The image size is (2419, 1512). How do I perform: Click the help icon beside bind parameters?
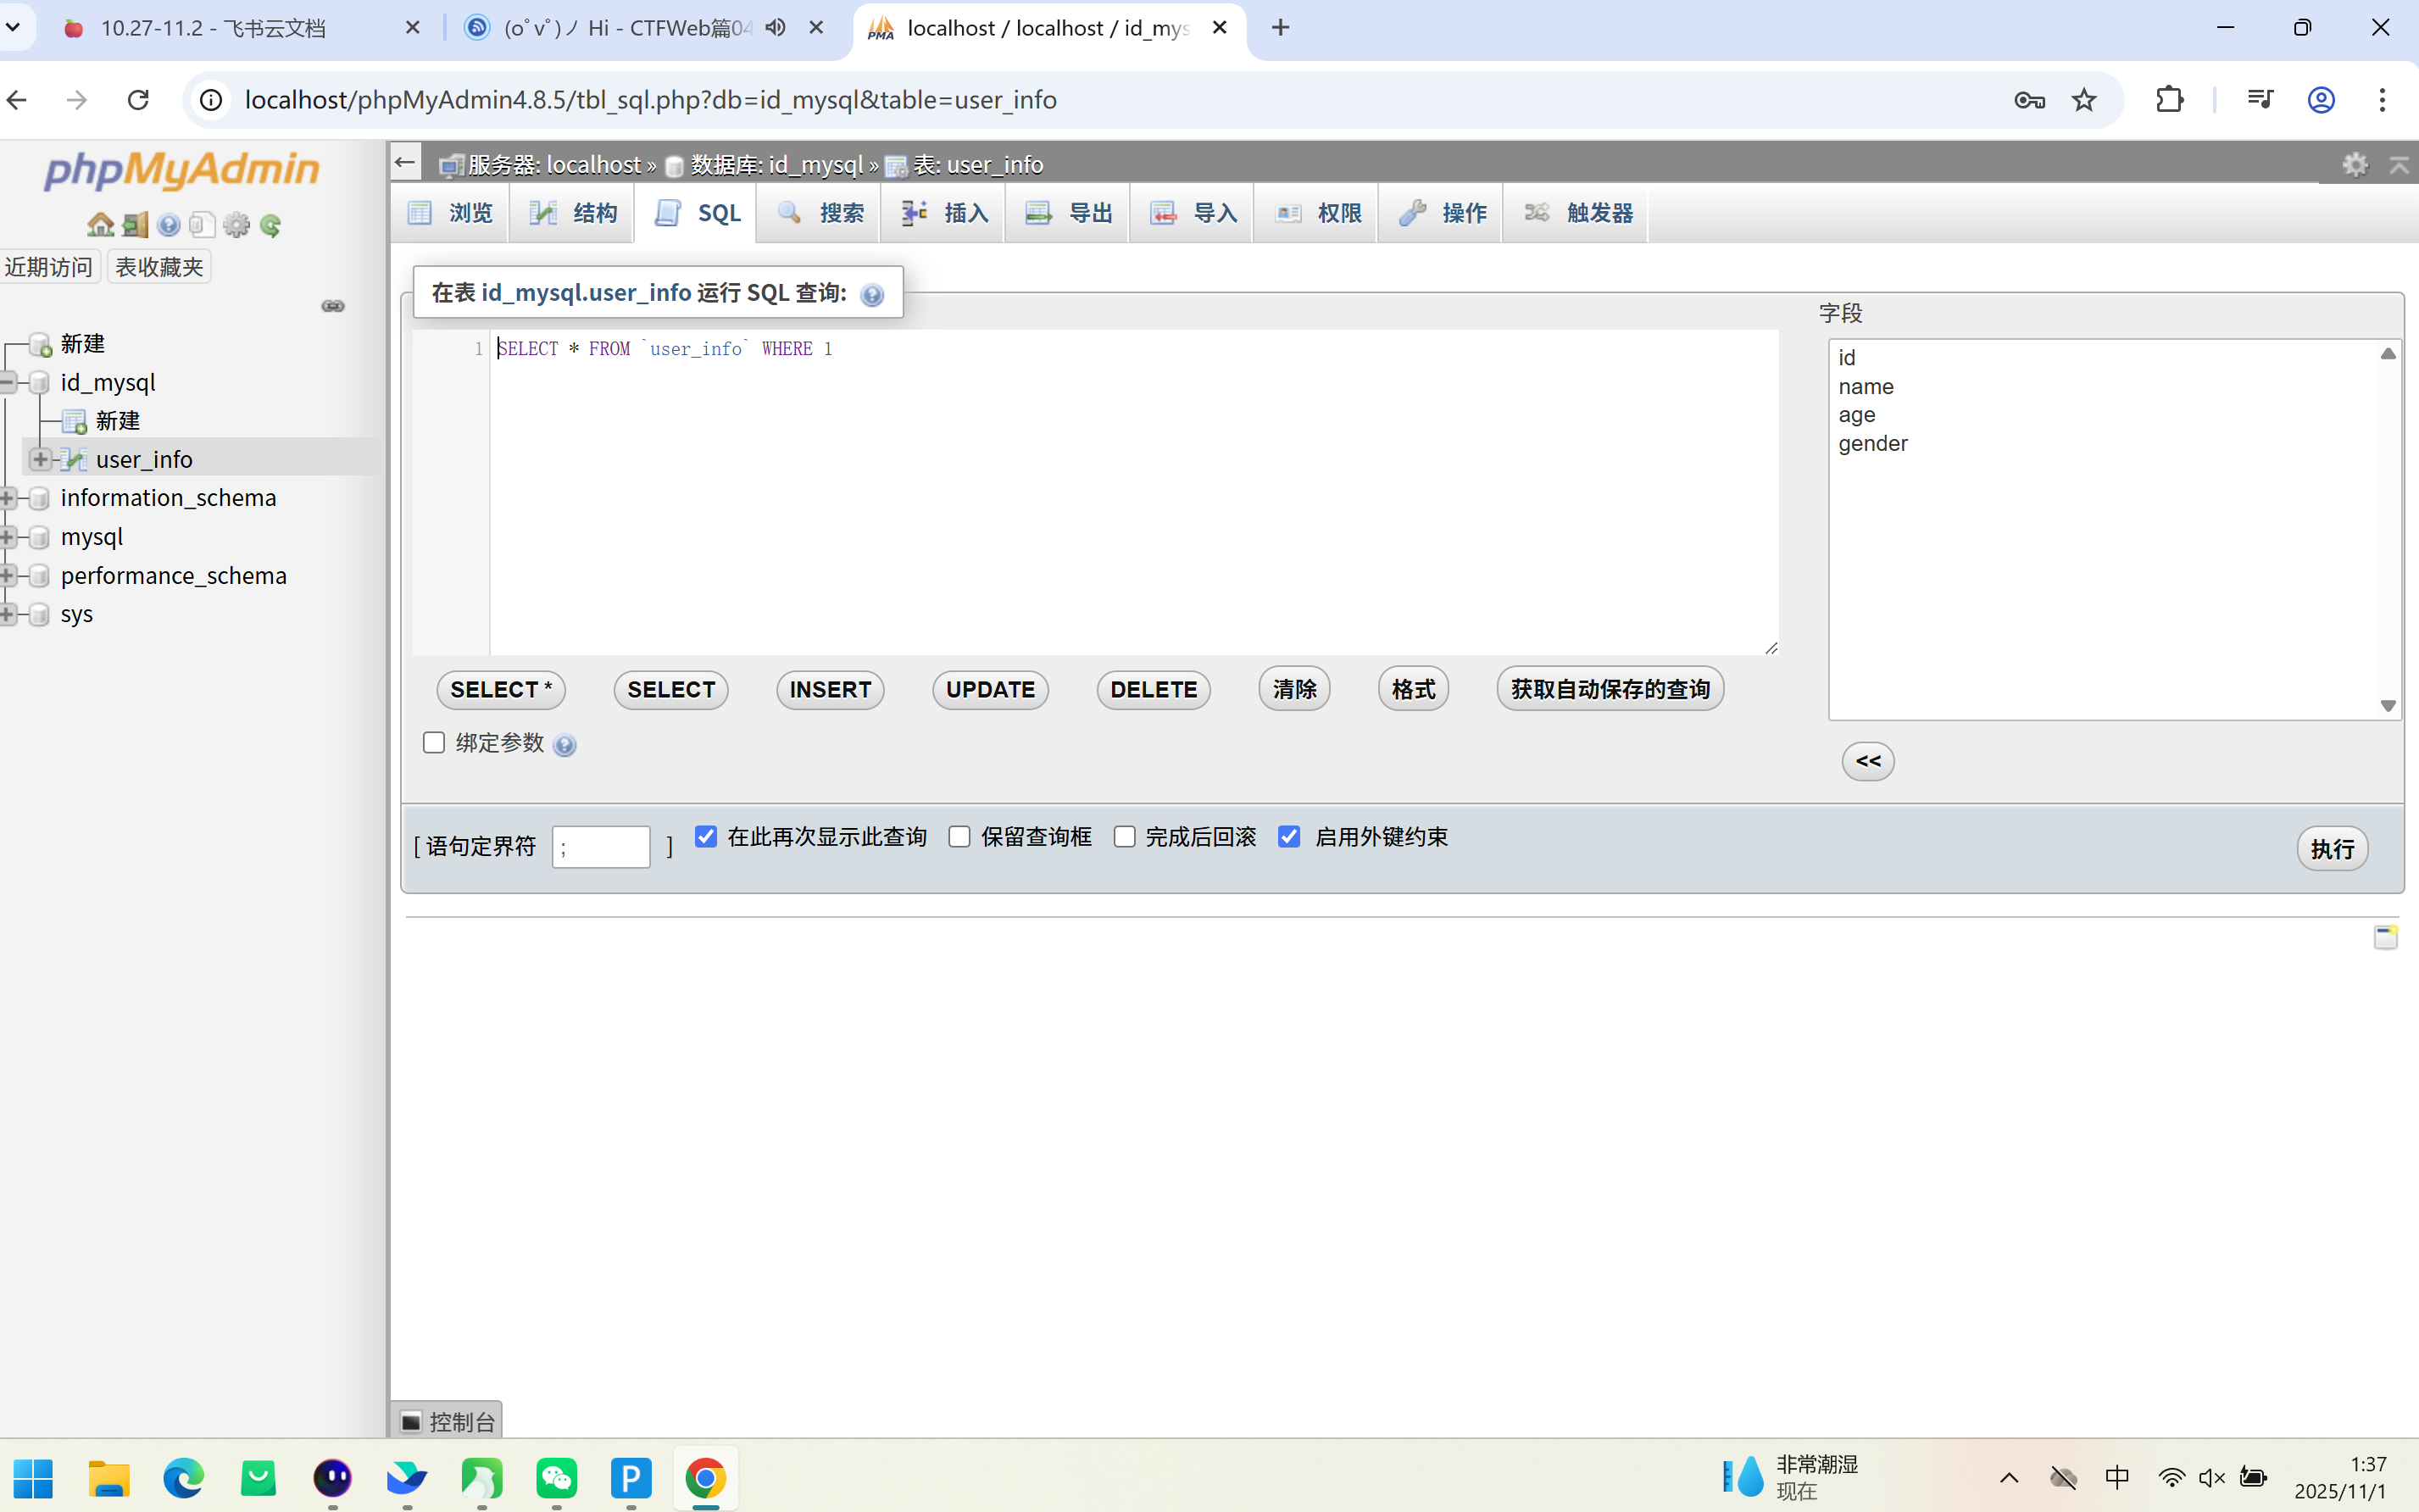(x=564, y=745)
